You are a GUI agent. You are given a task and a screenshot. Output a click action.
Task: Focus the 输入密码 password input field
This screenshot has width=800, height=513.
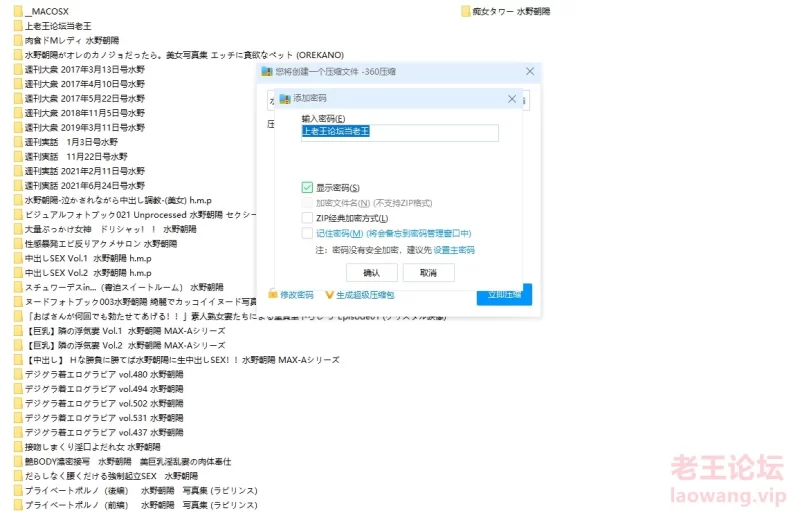tap(399, 133)
